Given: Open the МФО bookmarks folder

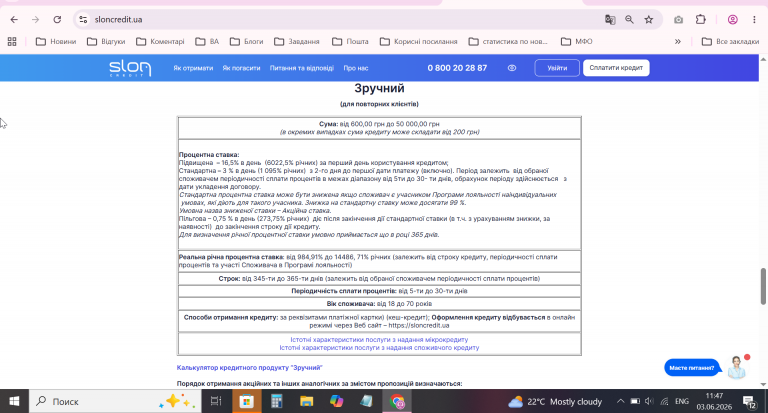Looking at the screenshot, I should 576,42.
